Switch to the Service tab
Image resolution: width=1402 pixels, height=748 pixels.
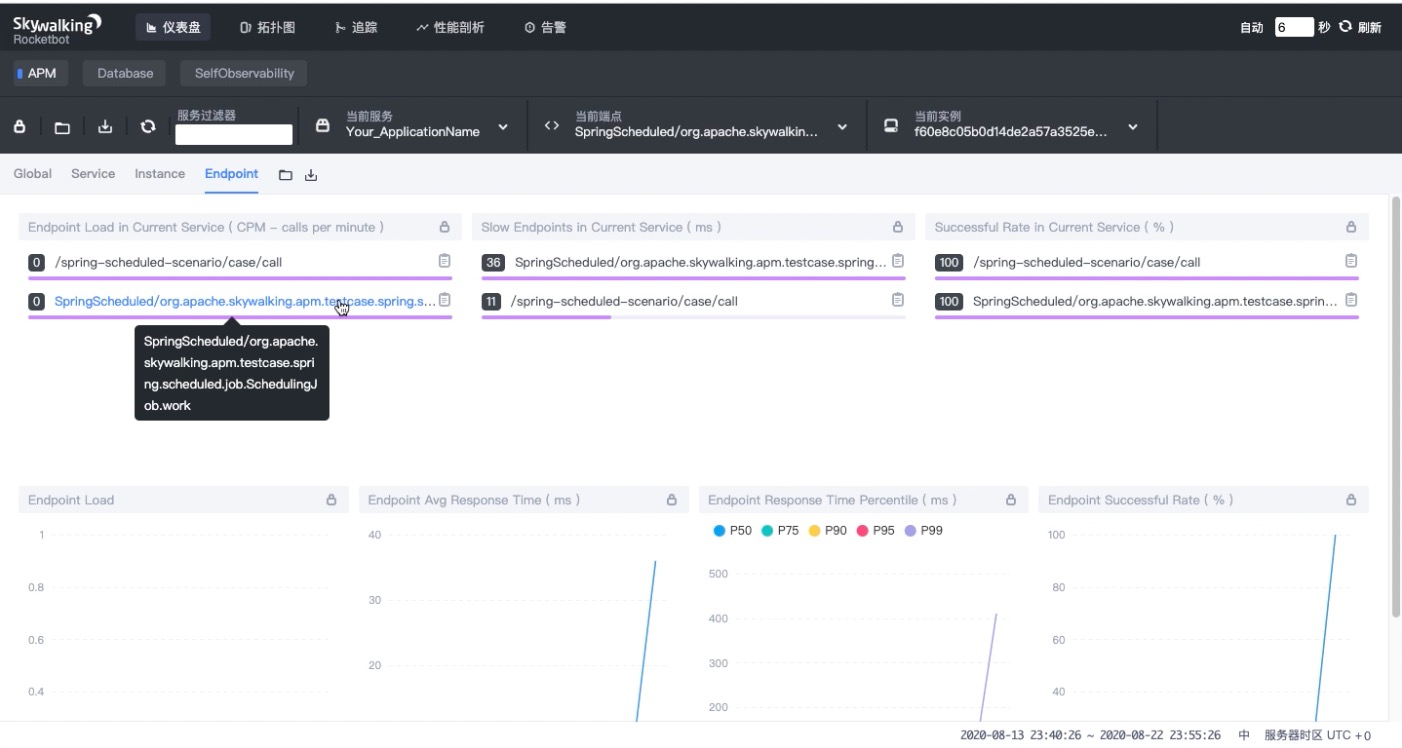pyautogui.click(x=93, y=174)
